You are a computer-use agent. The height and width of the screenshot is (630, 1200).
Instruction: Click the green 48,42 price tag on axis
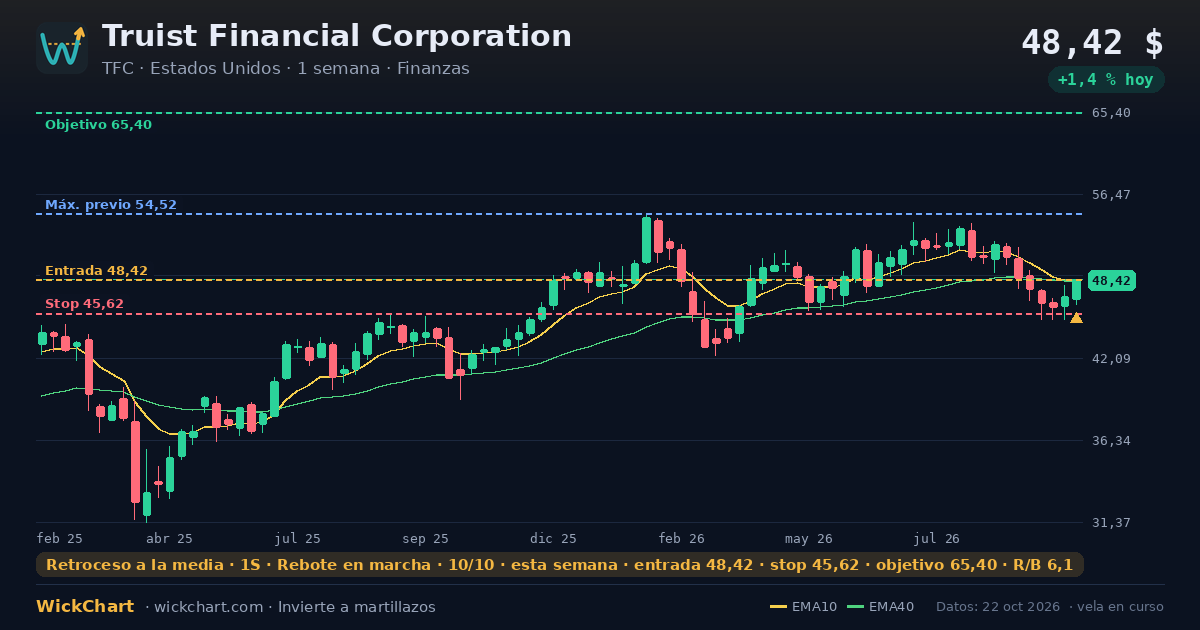(1111, 281)
